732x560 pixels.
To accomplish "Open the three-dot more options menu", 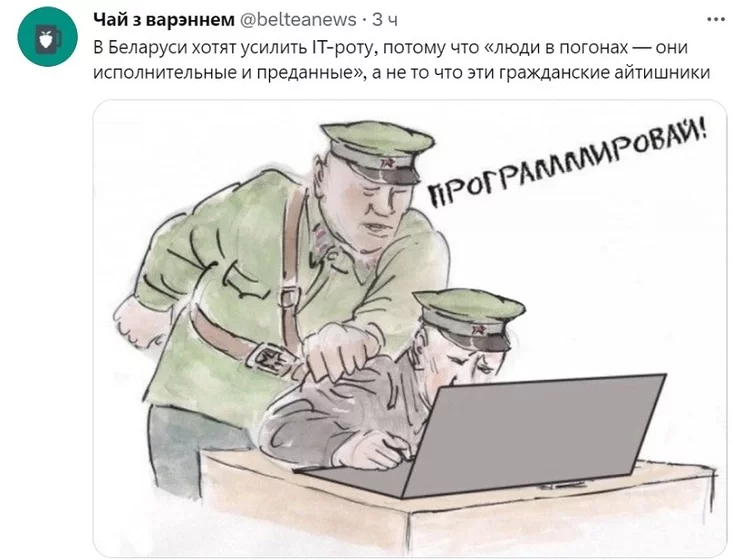I will click(716, 20).
